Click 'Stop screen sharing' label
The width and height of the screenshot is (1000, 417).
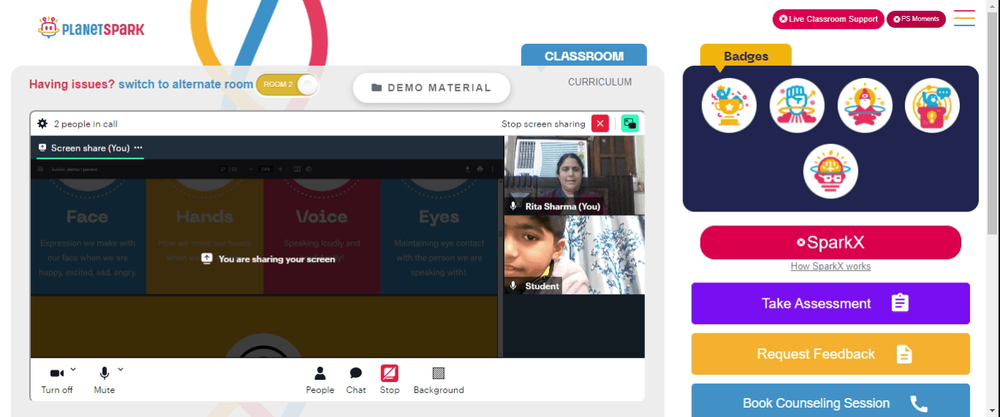pyautogui.click(x=543, y=124)
